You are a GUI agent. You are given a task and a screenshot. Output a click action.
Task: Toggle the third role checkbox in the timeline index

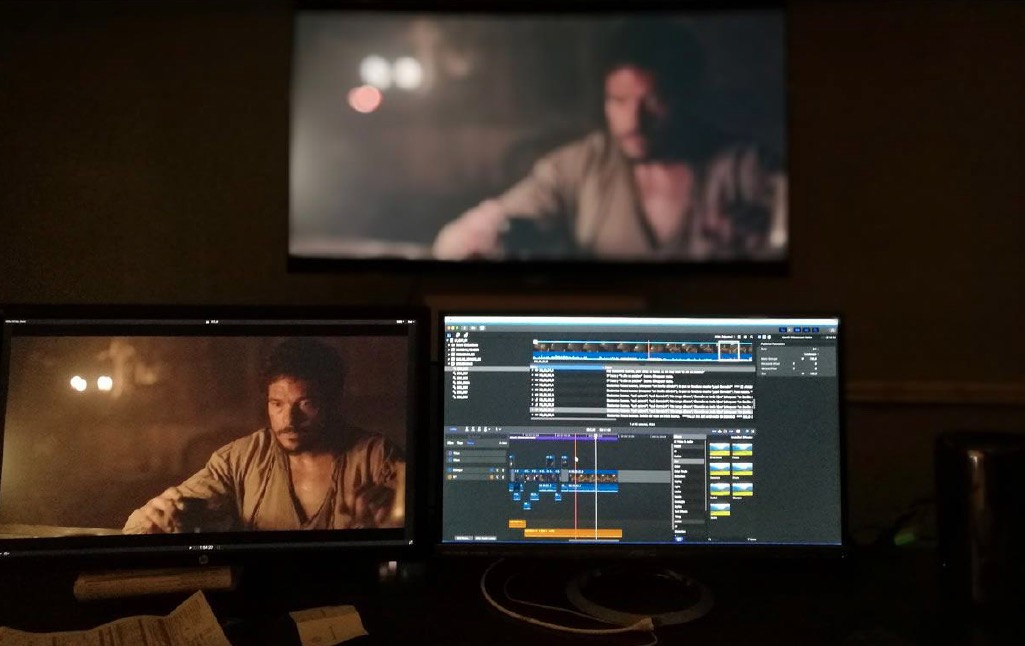tap(450, 470)
